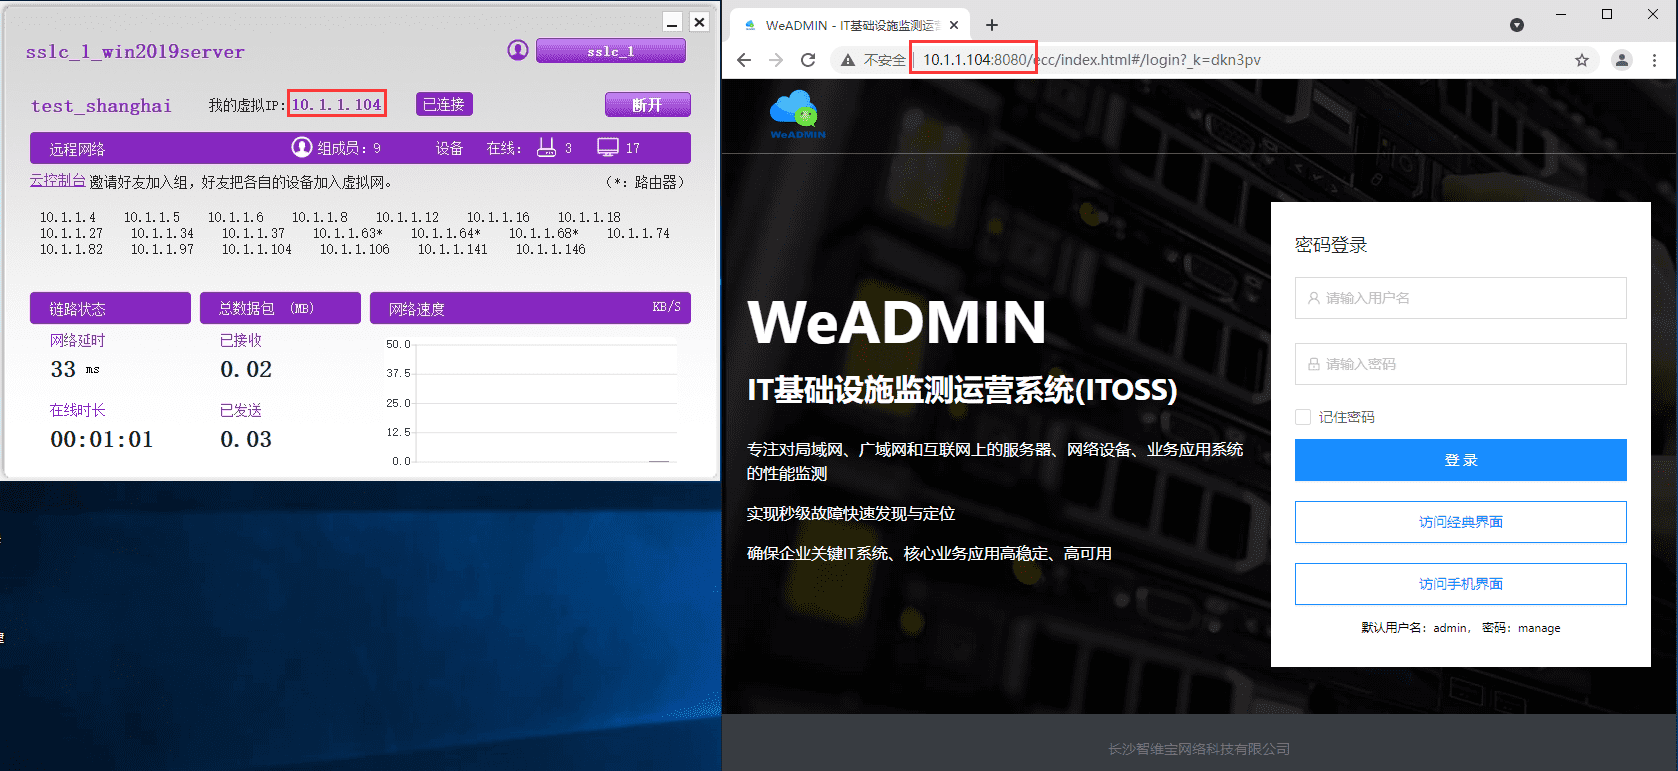Open a new browser tab
The width and height of the screenshot is (1678, 771).
992,25
